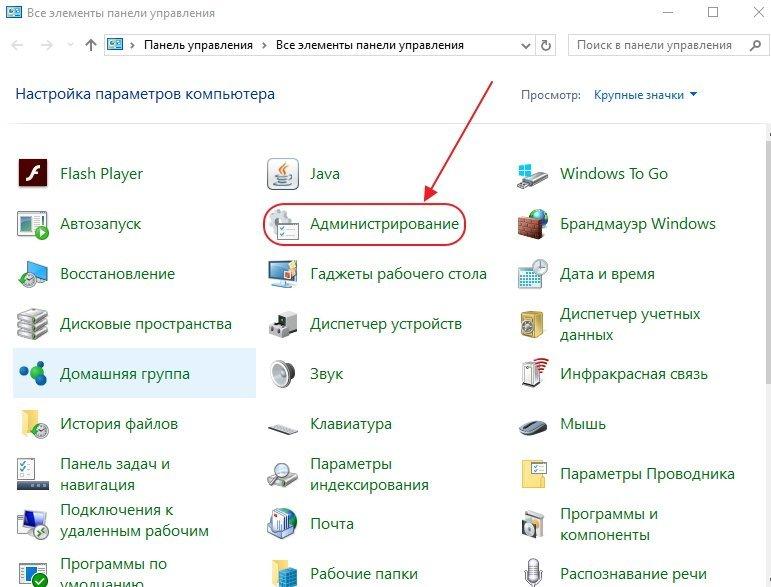Screen dimensions: 771x587
Task: Open the Восстановление icon
Action: pyautogui.click(x=33, y=274)
